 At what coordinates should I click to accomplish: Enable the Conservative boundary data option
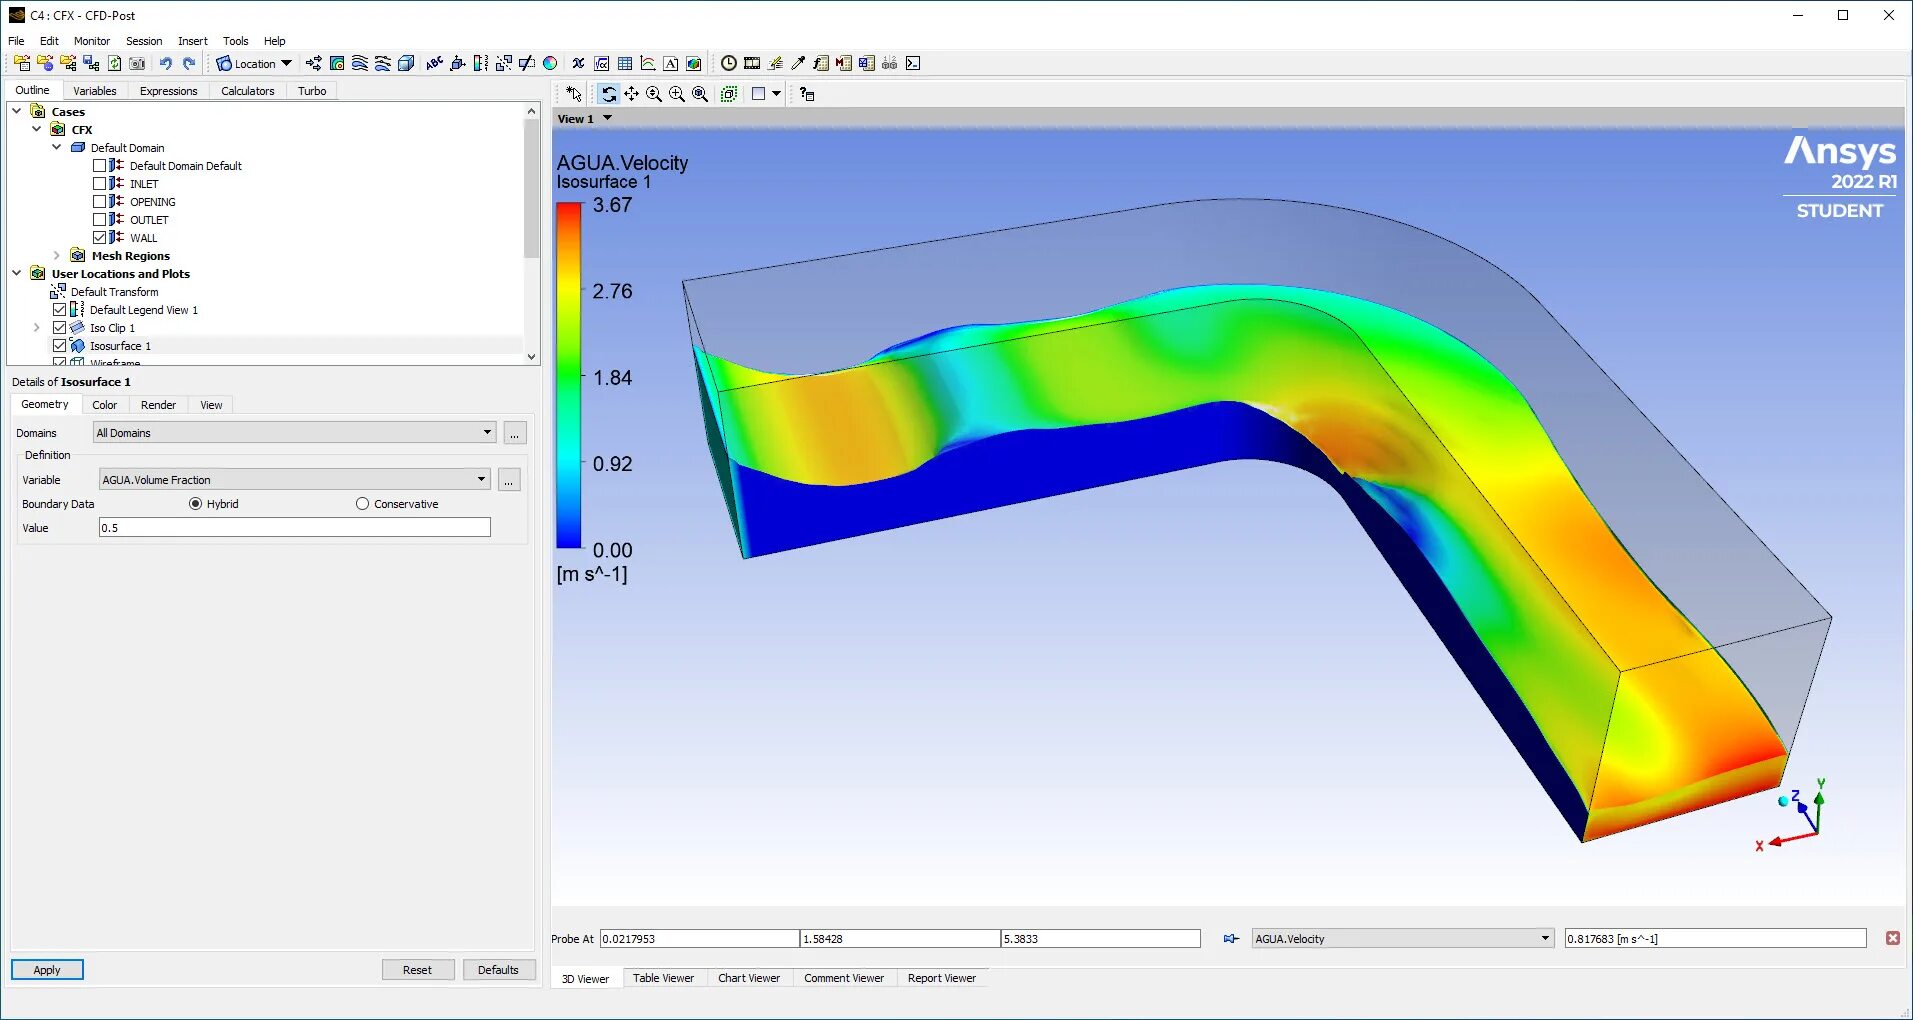362,504
